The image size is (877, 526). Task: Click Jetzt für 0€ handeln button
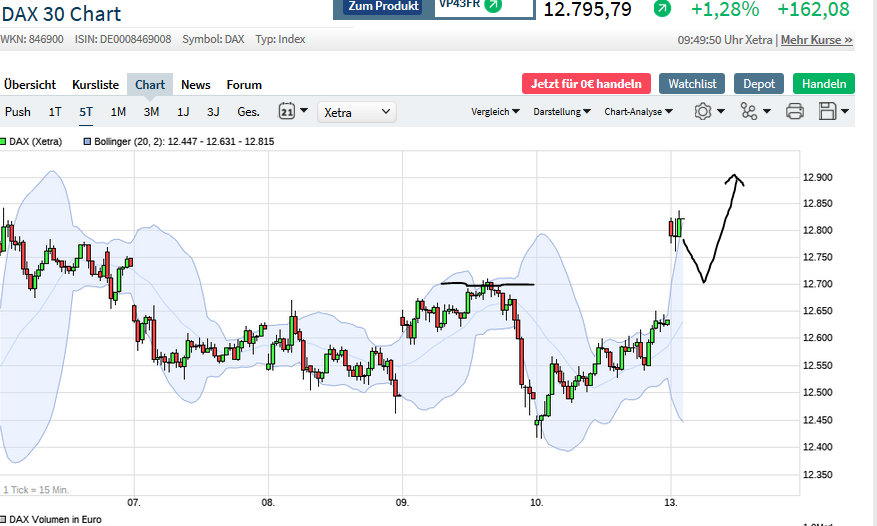[x=586, y=84]
